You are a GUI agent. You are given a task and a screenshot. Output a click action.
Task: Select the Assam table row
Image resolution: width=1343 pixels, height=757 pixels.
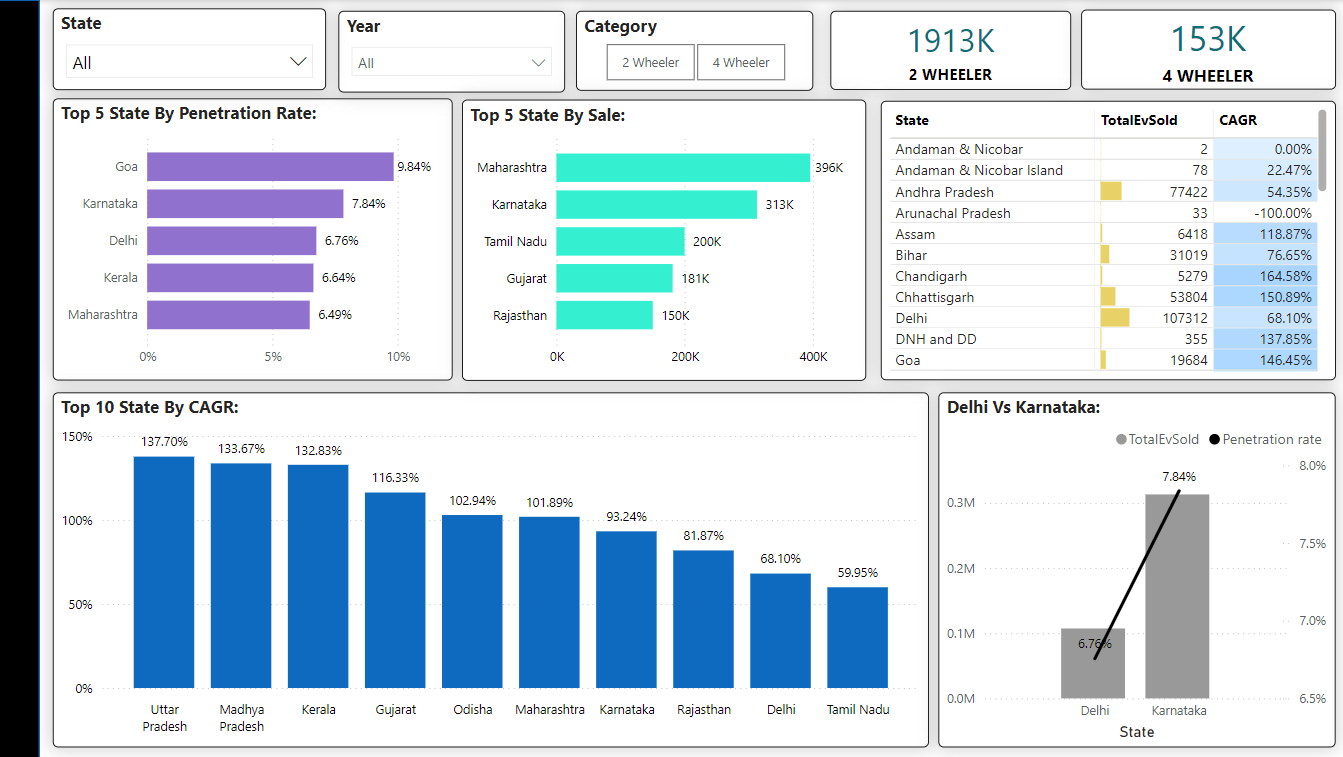tap(1104, 234)
